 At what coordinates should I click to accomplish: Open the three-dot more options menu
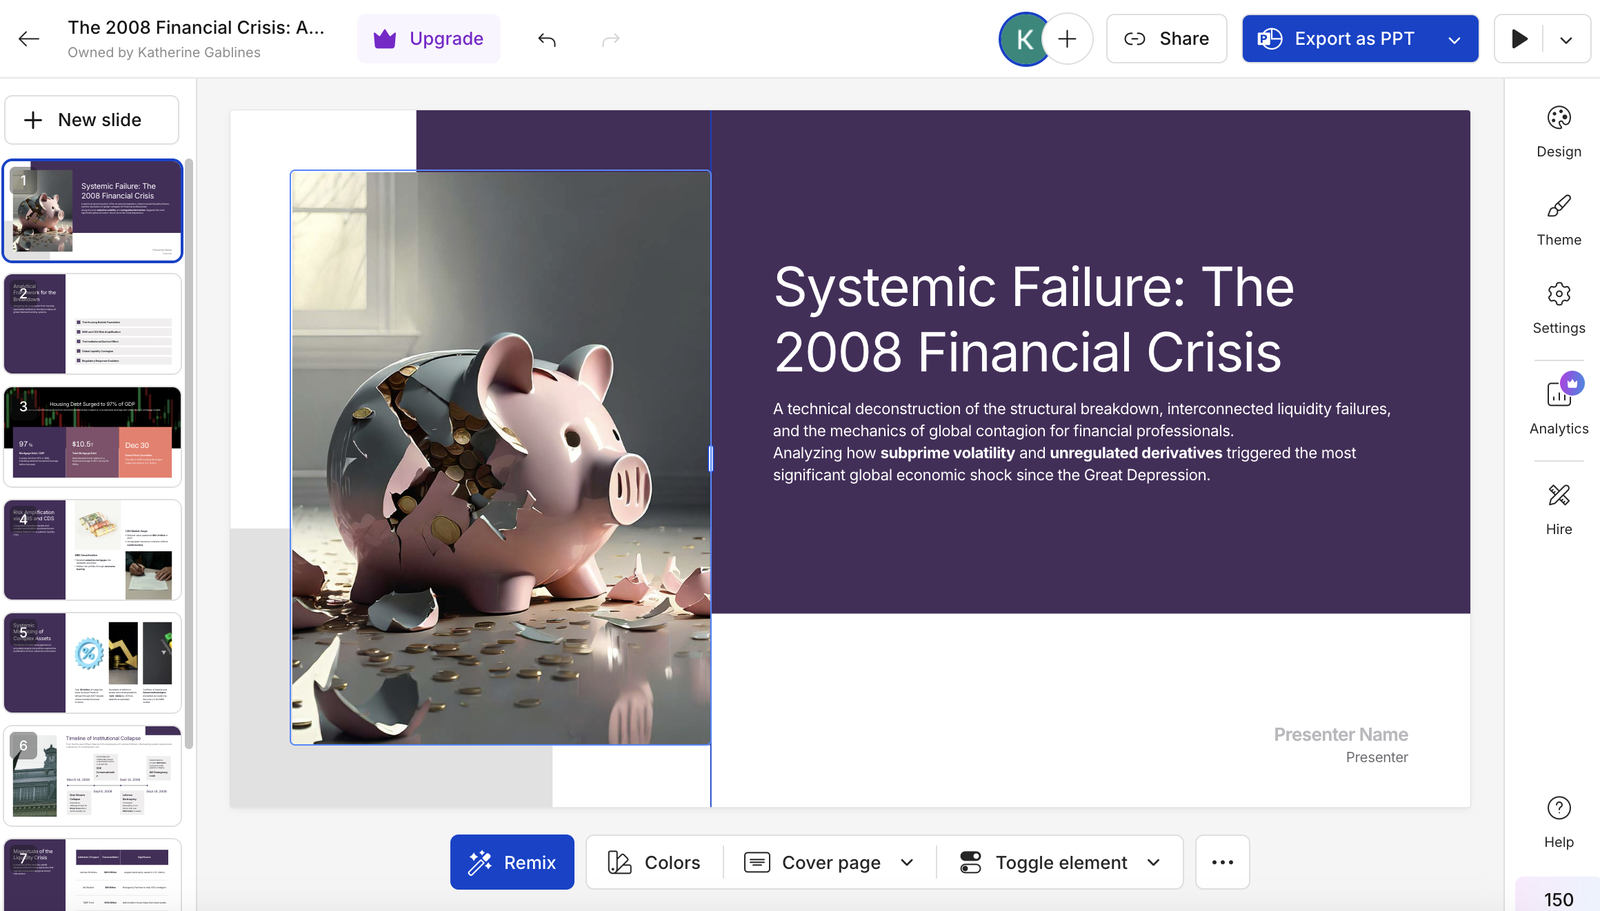pyautogui.click(x=1222, y=862)
